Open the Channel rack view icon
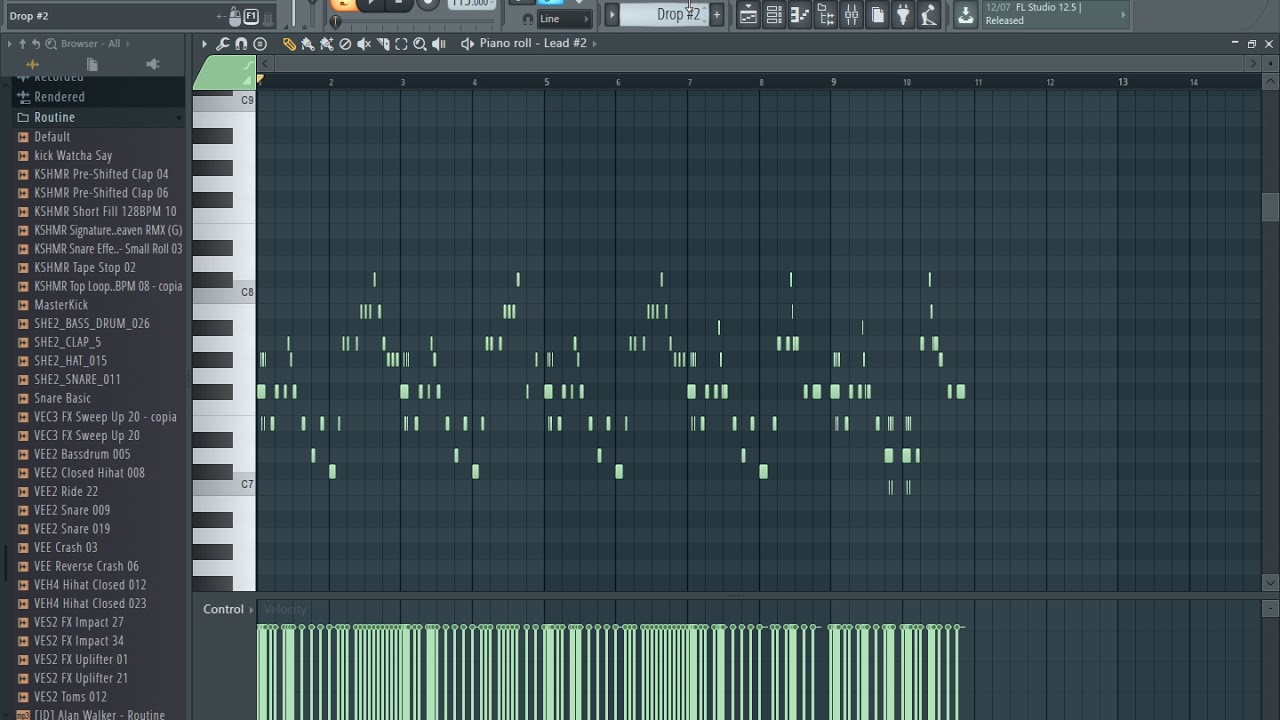Screen dimensions: 1280x720 (774, 15)
